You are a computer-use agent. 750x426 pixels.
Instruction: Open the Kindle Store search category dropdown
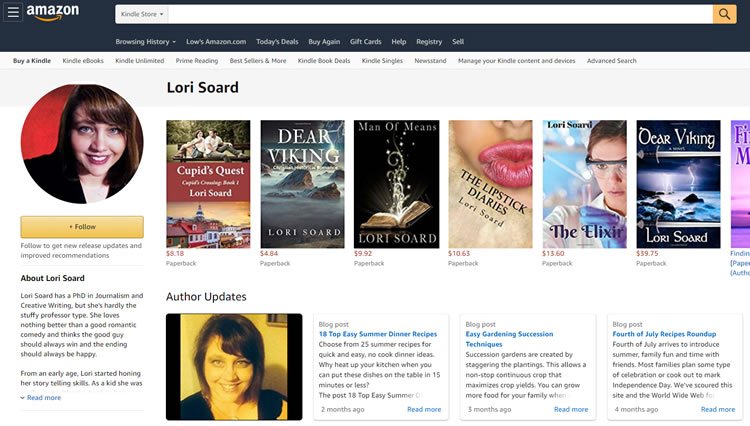coord(142,14)
